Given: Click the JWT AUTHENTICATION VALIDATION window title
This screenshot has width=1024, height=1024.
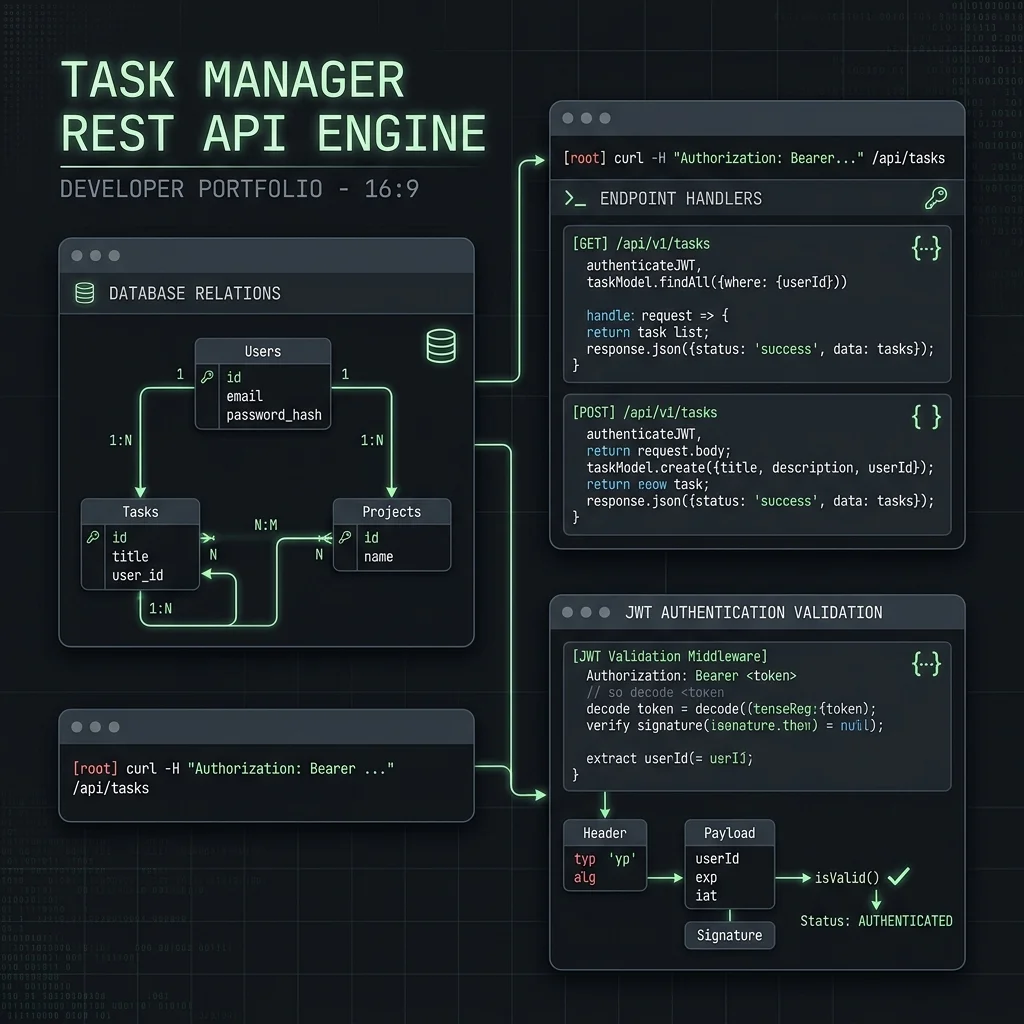Looking at the screenshot, I should pyautogui.click(x=754, y=612).
